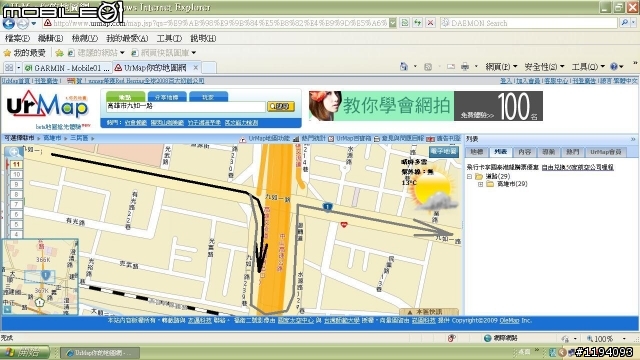Image resolution: width=640 pixels, height=360 pixels.
Task: Click the Quick Tabs grid icon
Action: click(x=9, y=67)
